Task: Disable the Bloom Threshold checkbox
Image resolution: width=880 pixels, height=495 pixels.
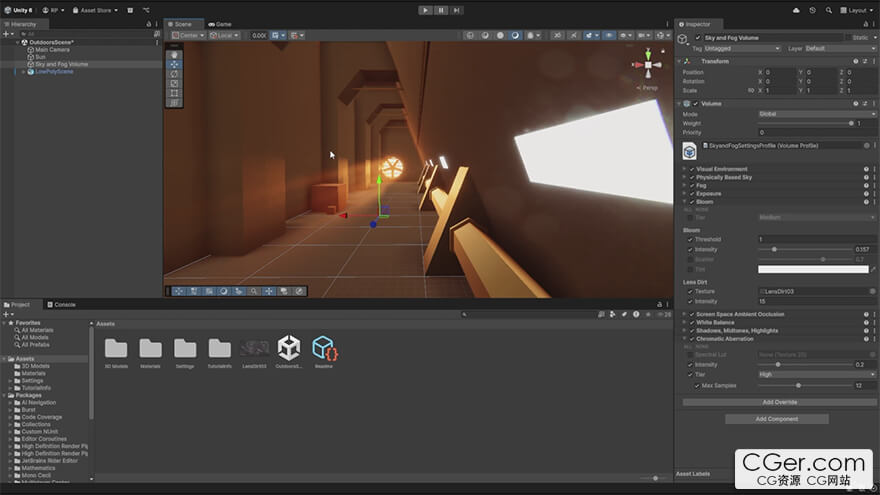Action: [x=690, y=240]
